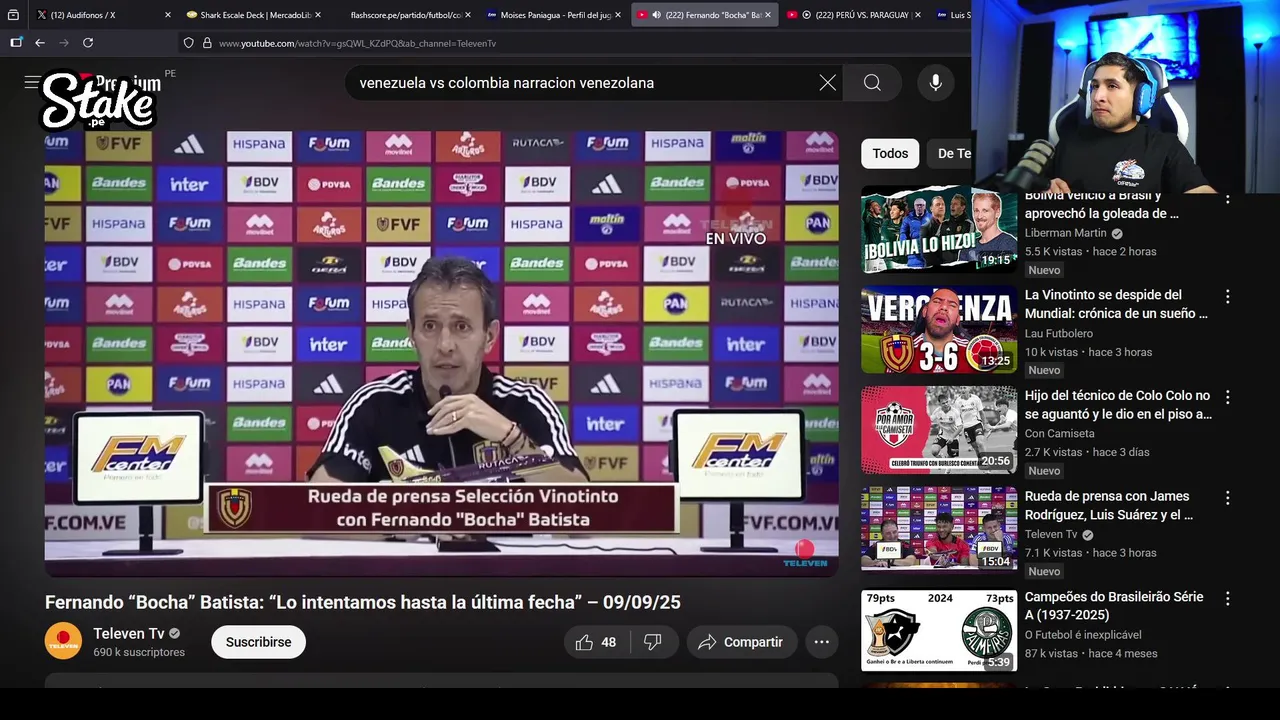
Task: Switch to Shark Escale Deck MercadoLibre tab
Action: pyautogui.click(x=253, y=15)
